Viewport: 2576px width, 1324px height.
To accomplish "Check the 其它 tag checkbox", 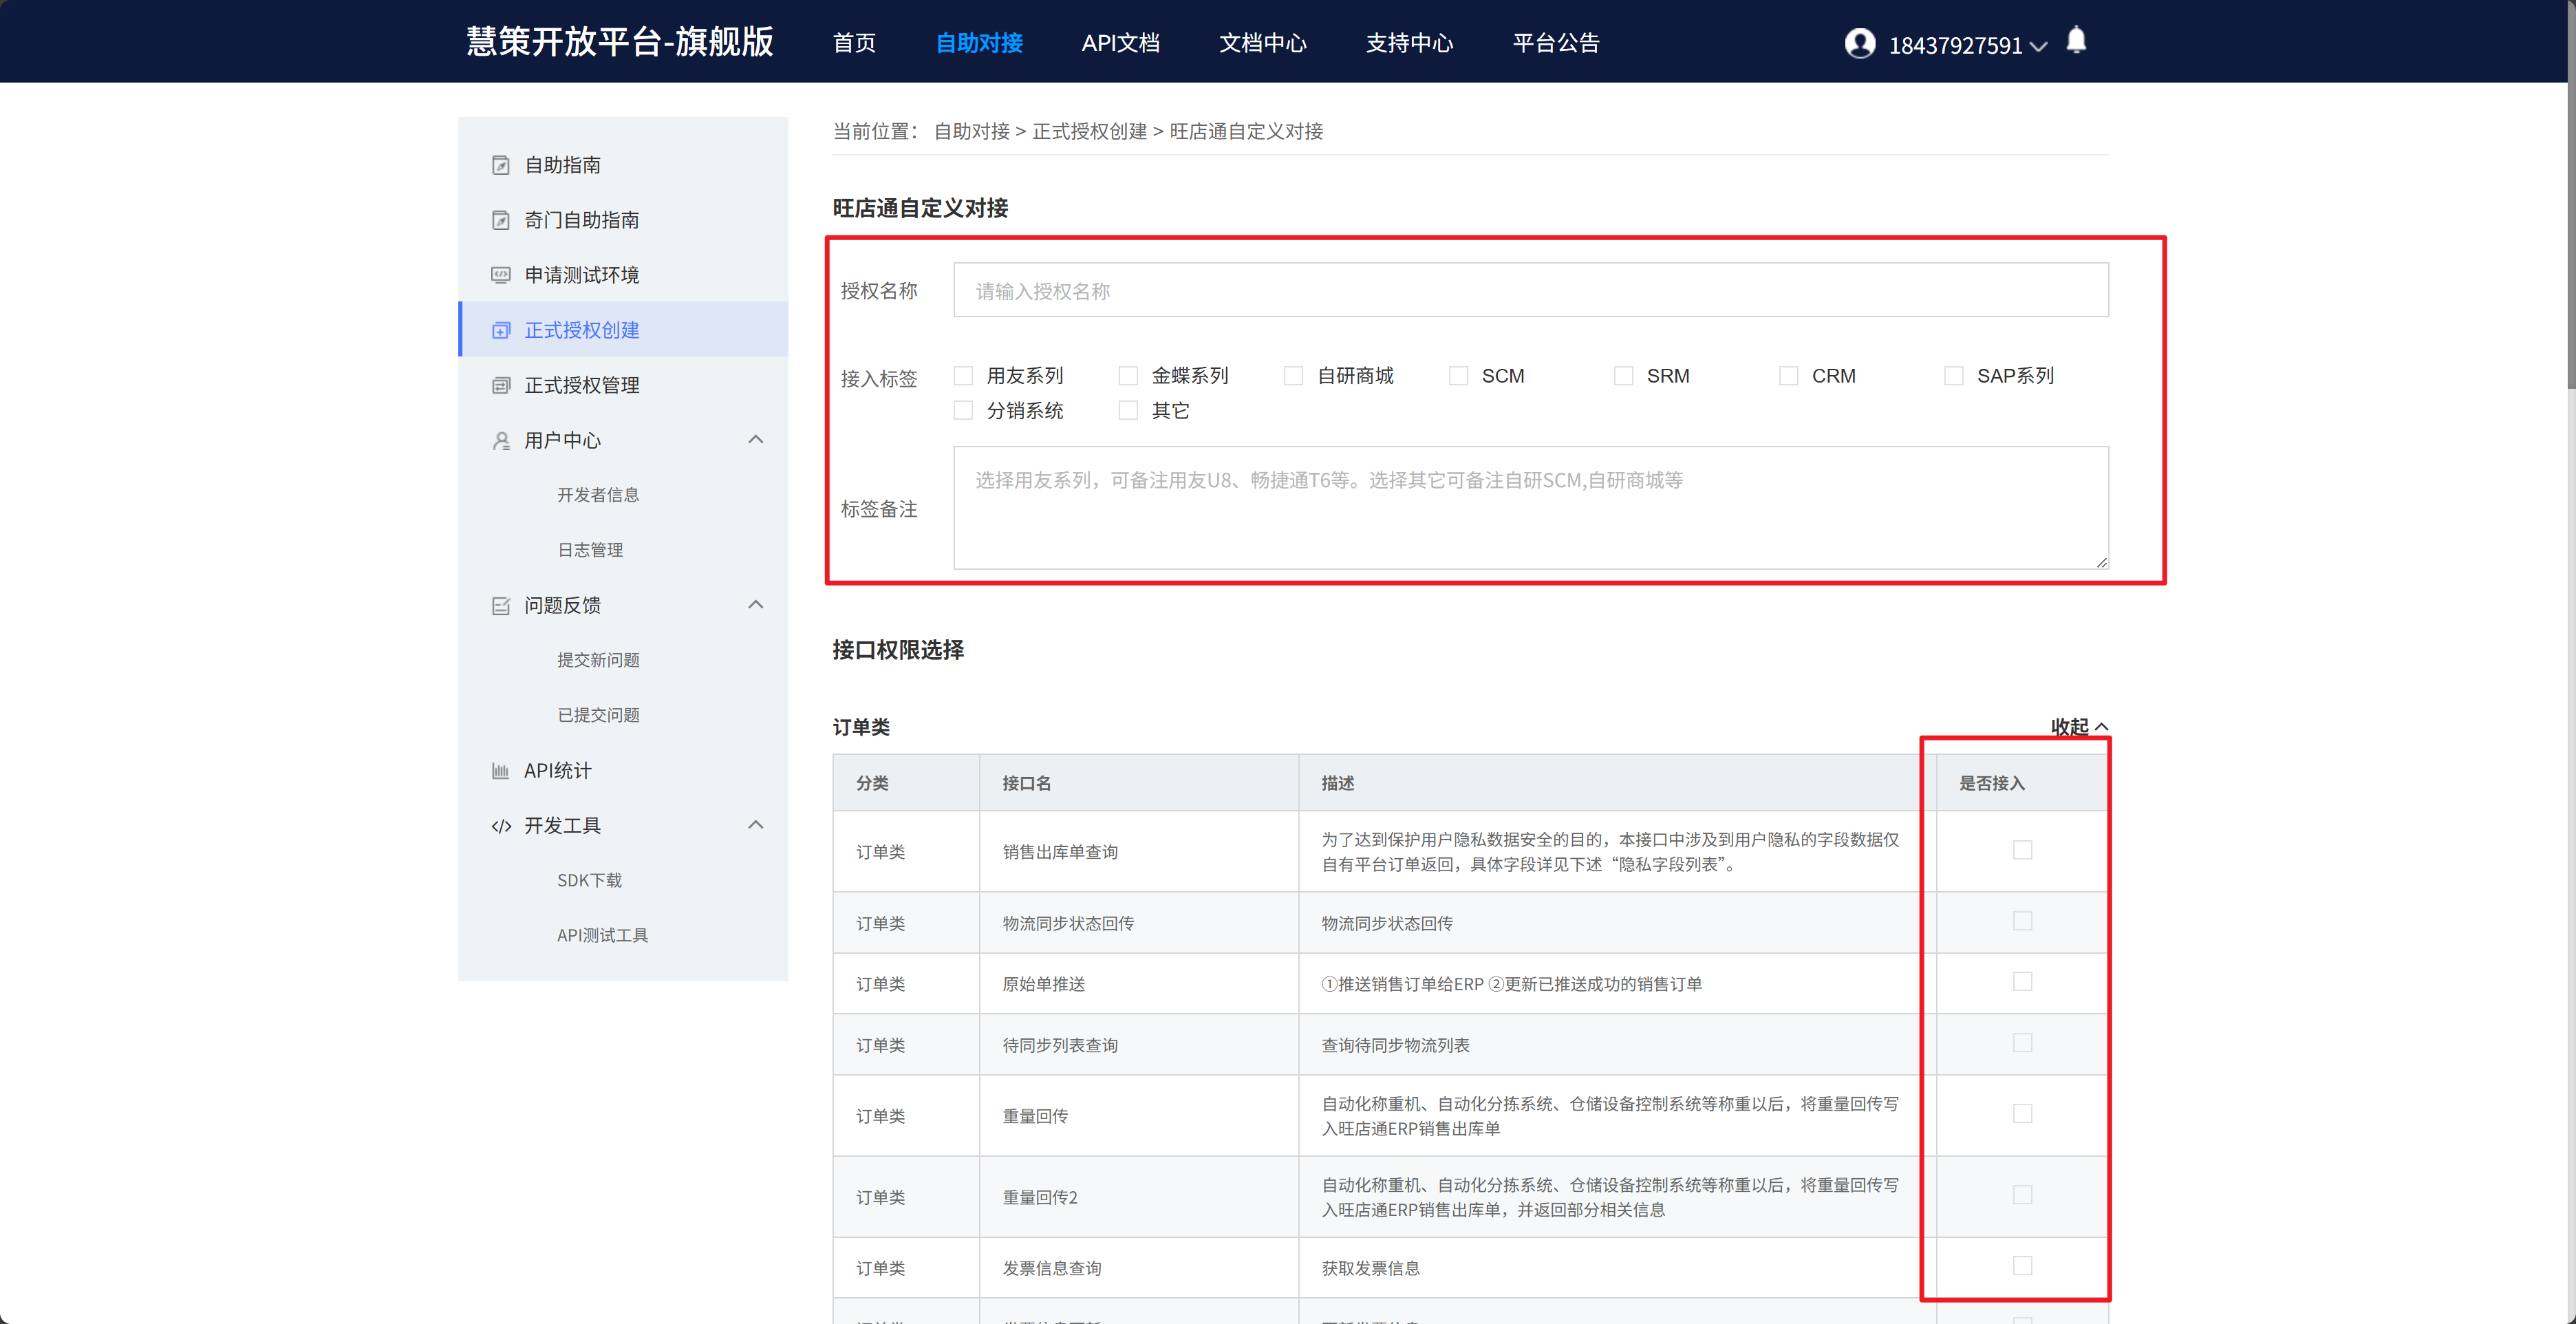I will pos(1128,411).
